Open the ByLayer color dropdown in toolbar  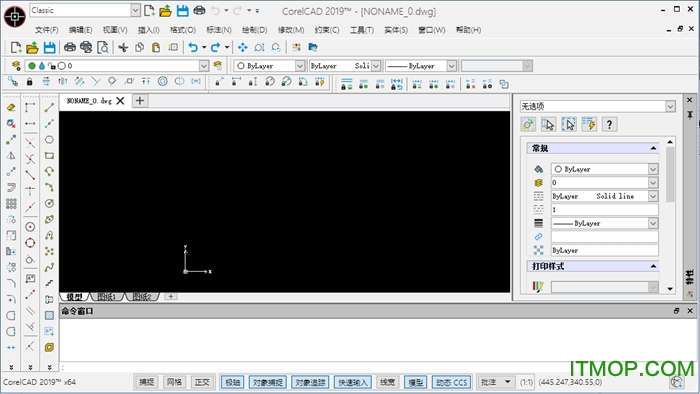click(300, 66)
